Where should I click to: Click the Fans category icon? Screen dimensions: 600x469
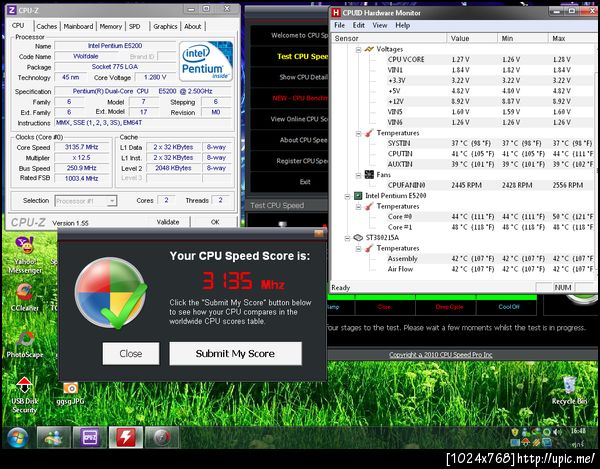tap(369, 175)
